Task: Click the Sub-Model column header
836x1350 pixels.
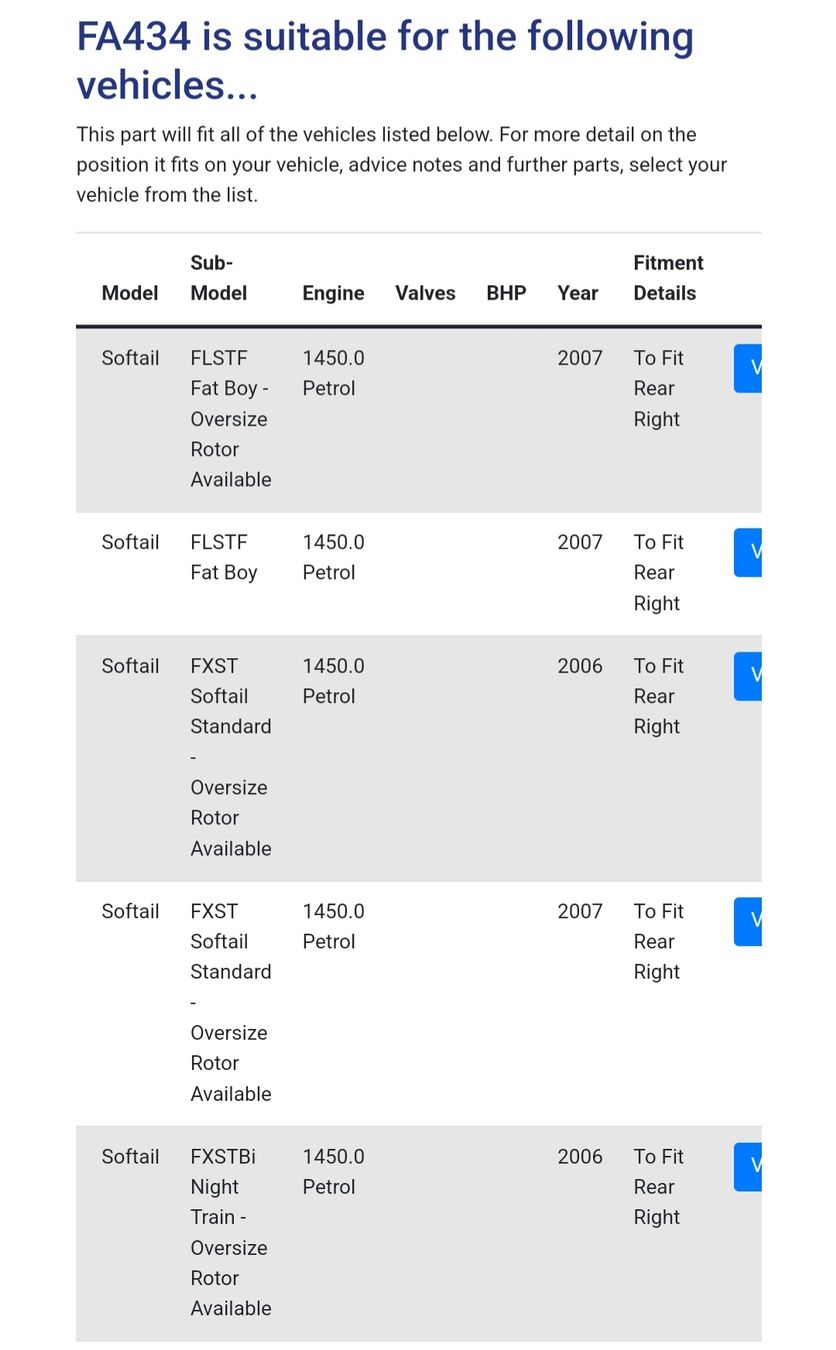Action: [219, 278]
